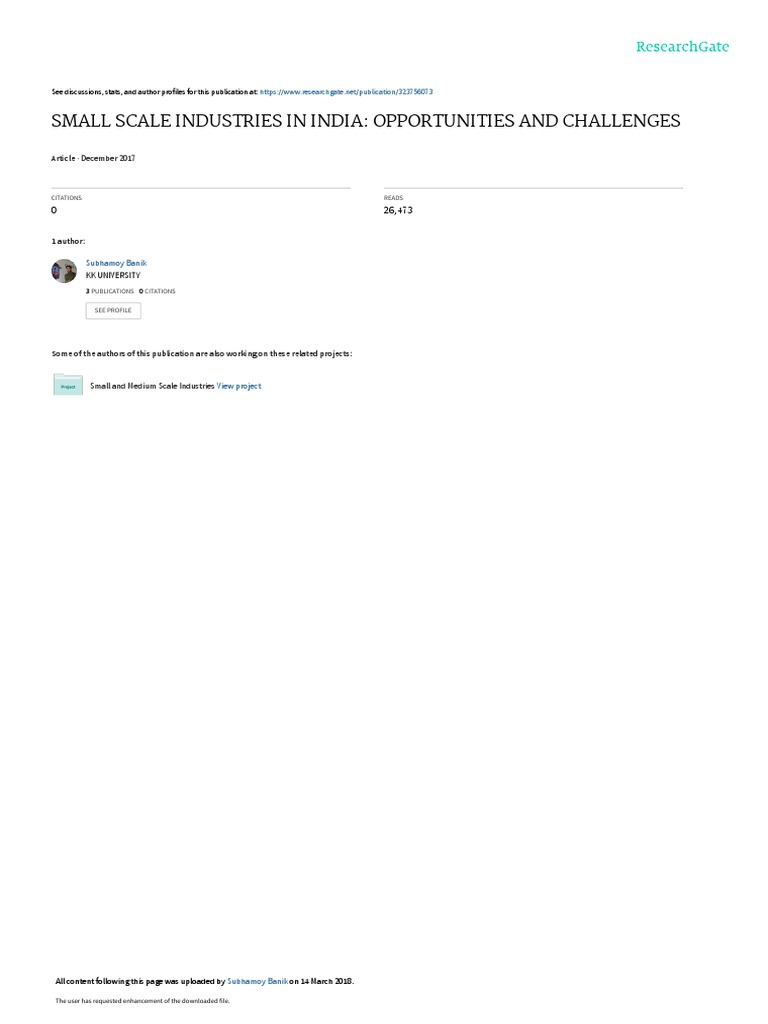Click the READS value 26,473
The image size is (768, 1024).
[x=398, y=210]
